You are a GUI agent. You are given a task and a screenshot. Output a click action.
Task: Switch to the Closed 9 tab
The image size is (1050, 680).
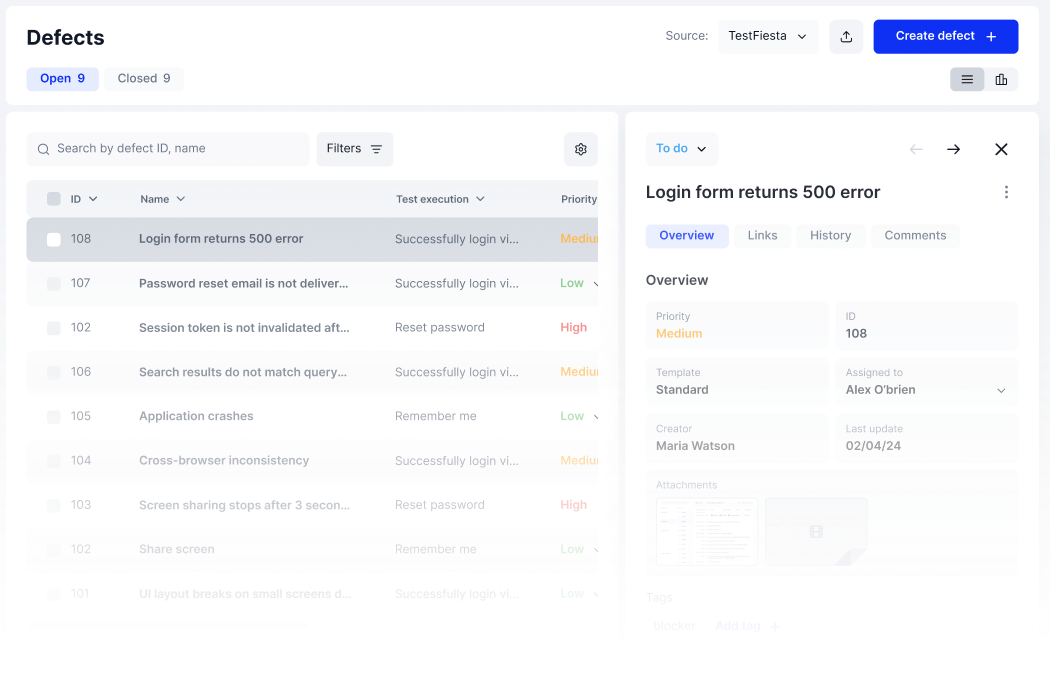point(144,79)
